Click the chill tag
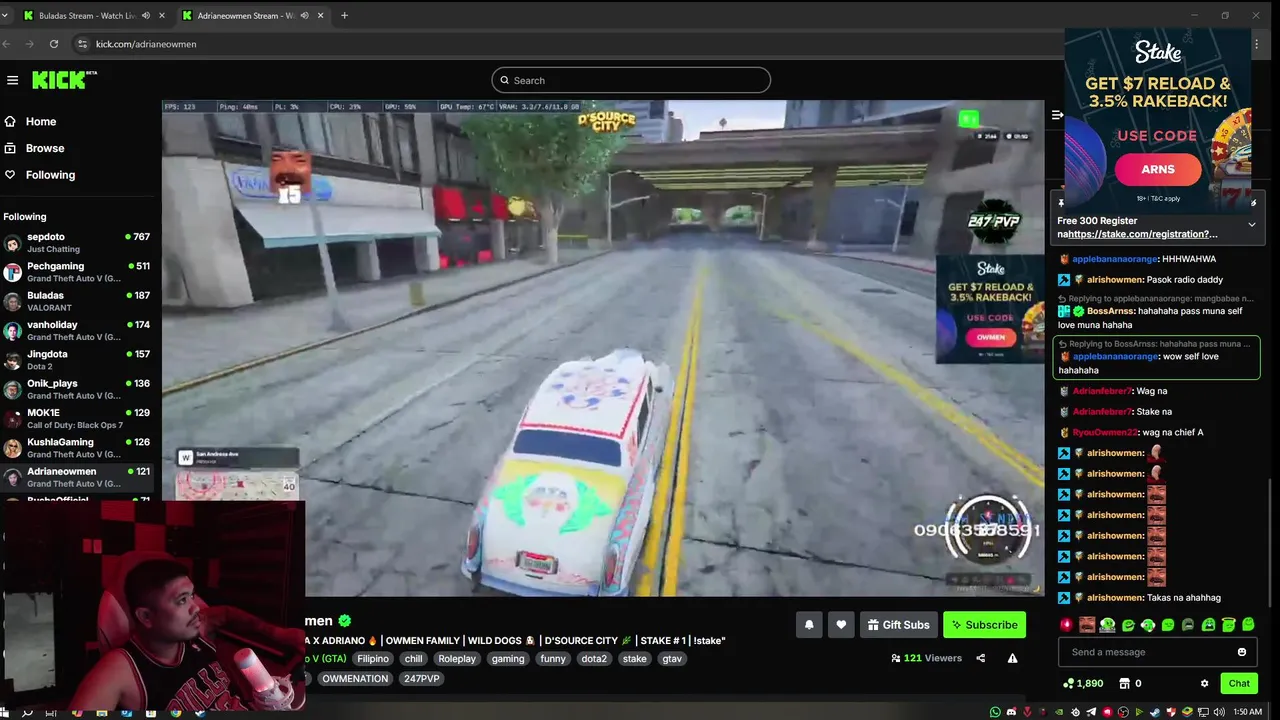The height and width of the screenshot is (720, 1280). click(x=413, y=659)
